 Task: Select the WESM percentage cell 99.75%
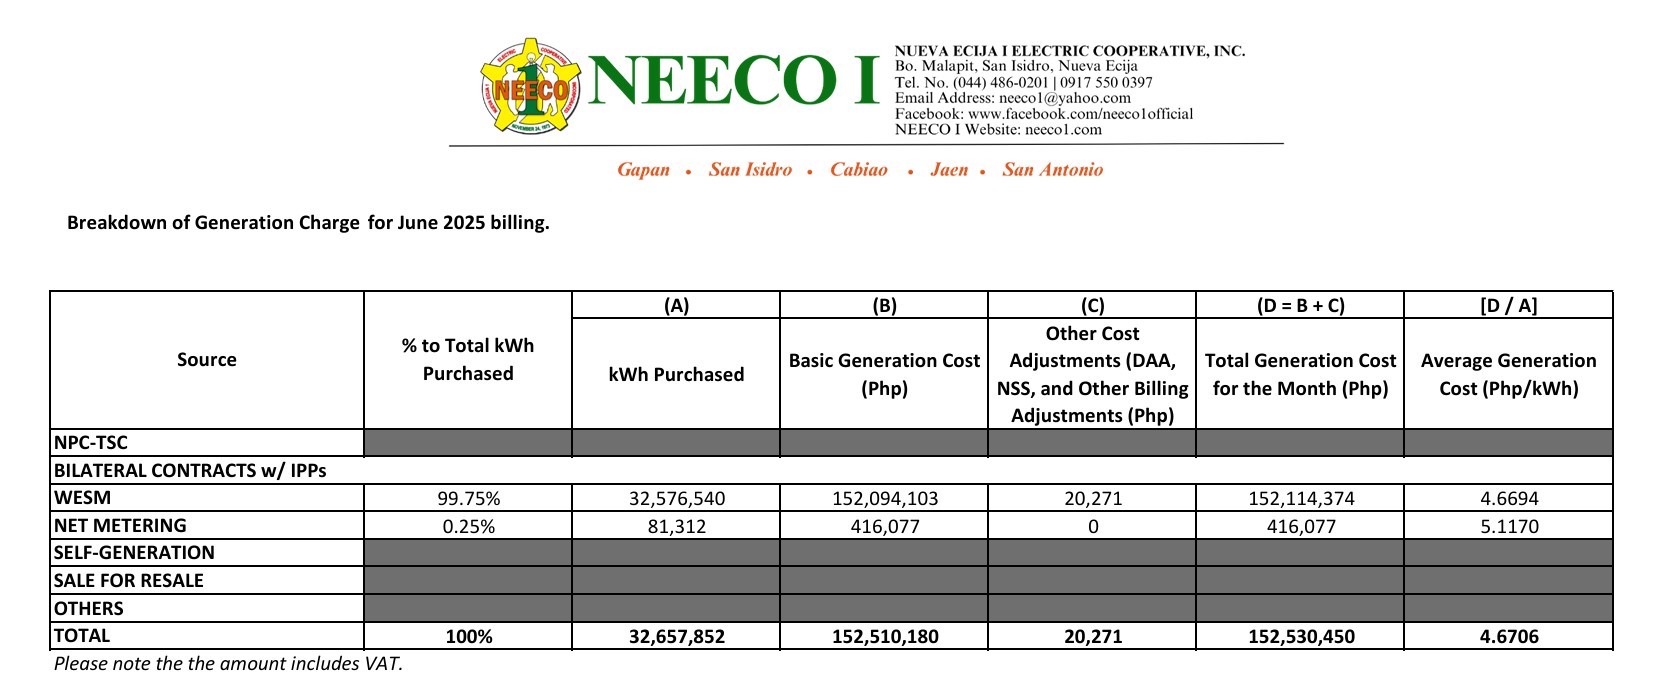[468, 499]
